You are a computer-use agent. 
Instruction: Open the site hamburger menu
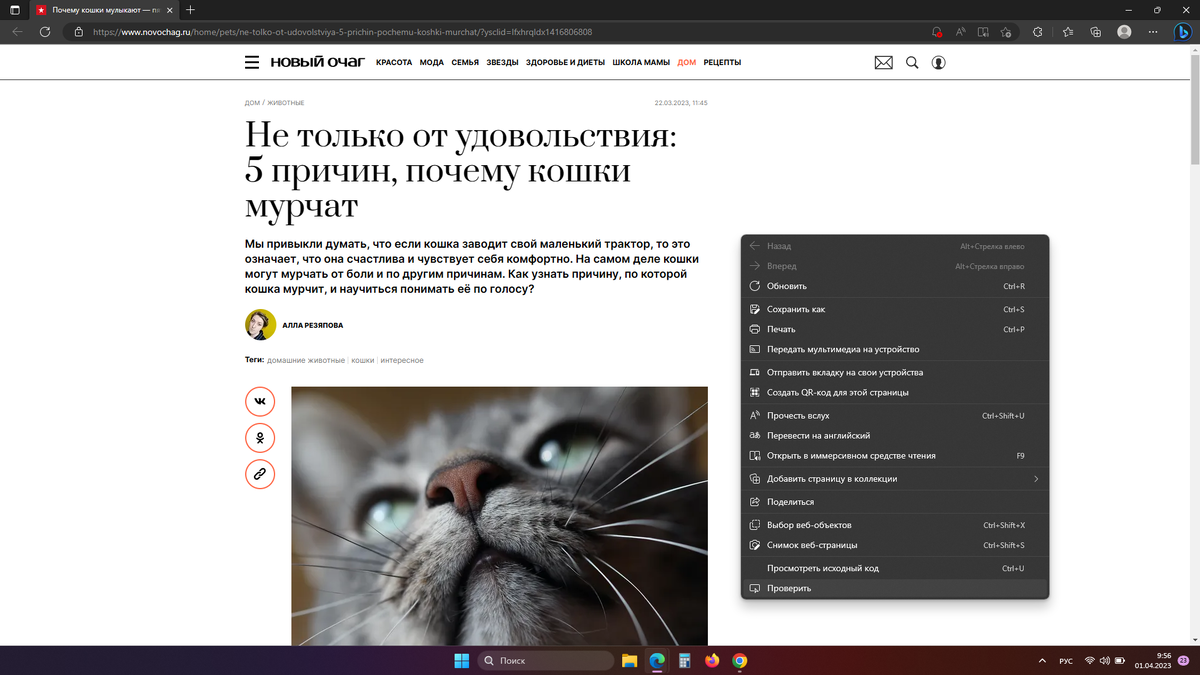click(252, 62)
